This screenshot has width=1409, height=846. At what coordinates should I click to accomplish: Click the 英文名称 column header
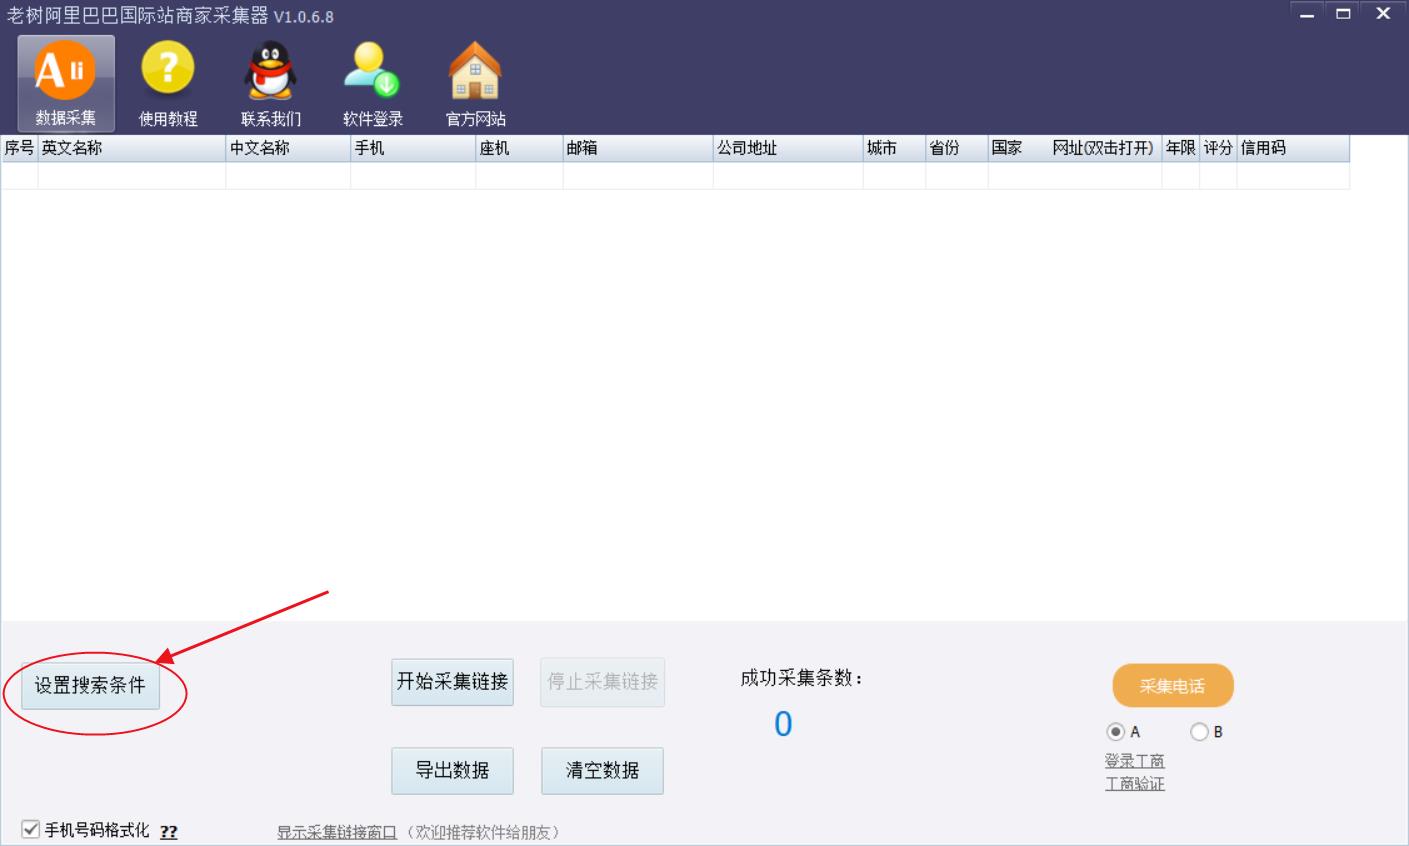coord(131,148)
